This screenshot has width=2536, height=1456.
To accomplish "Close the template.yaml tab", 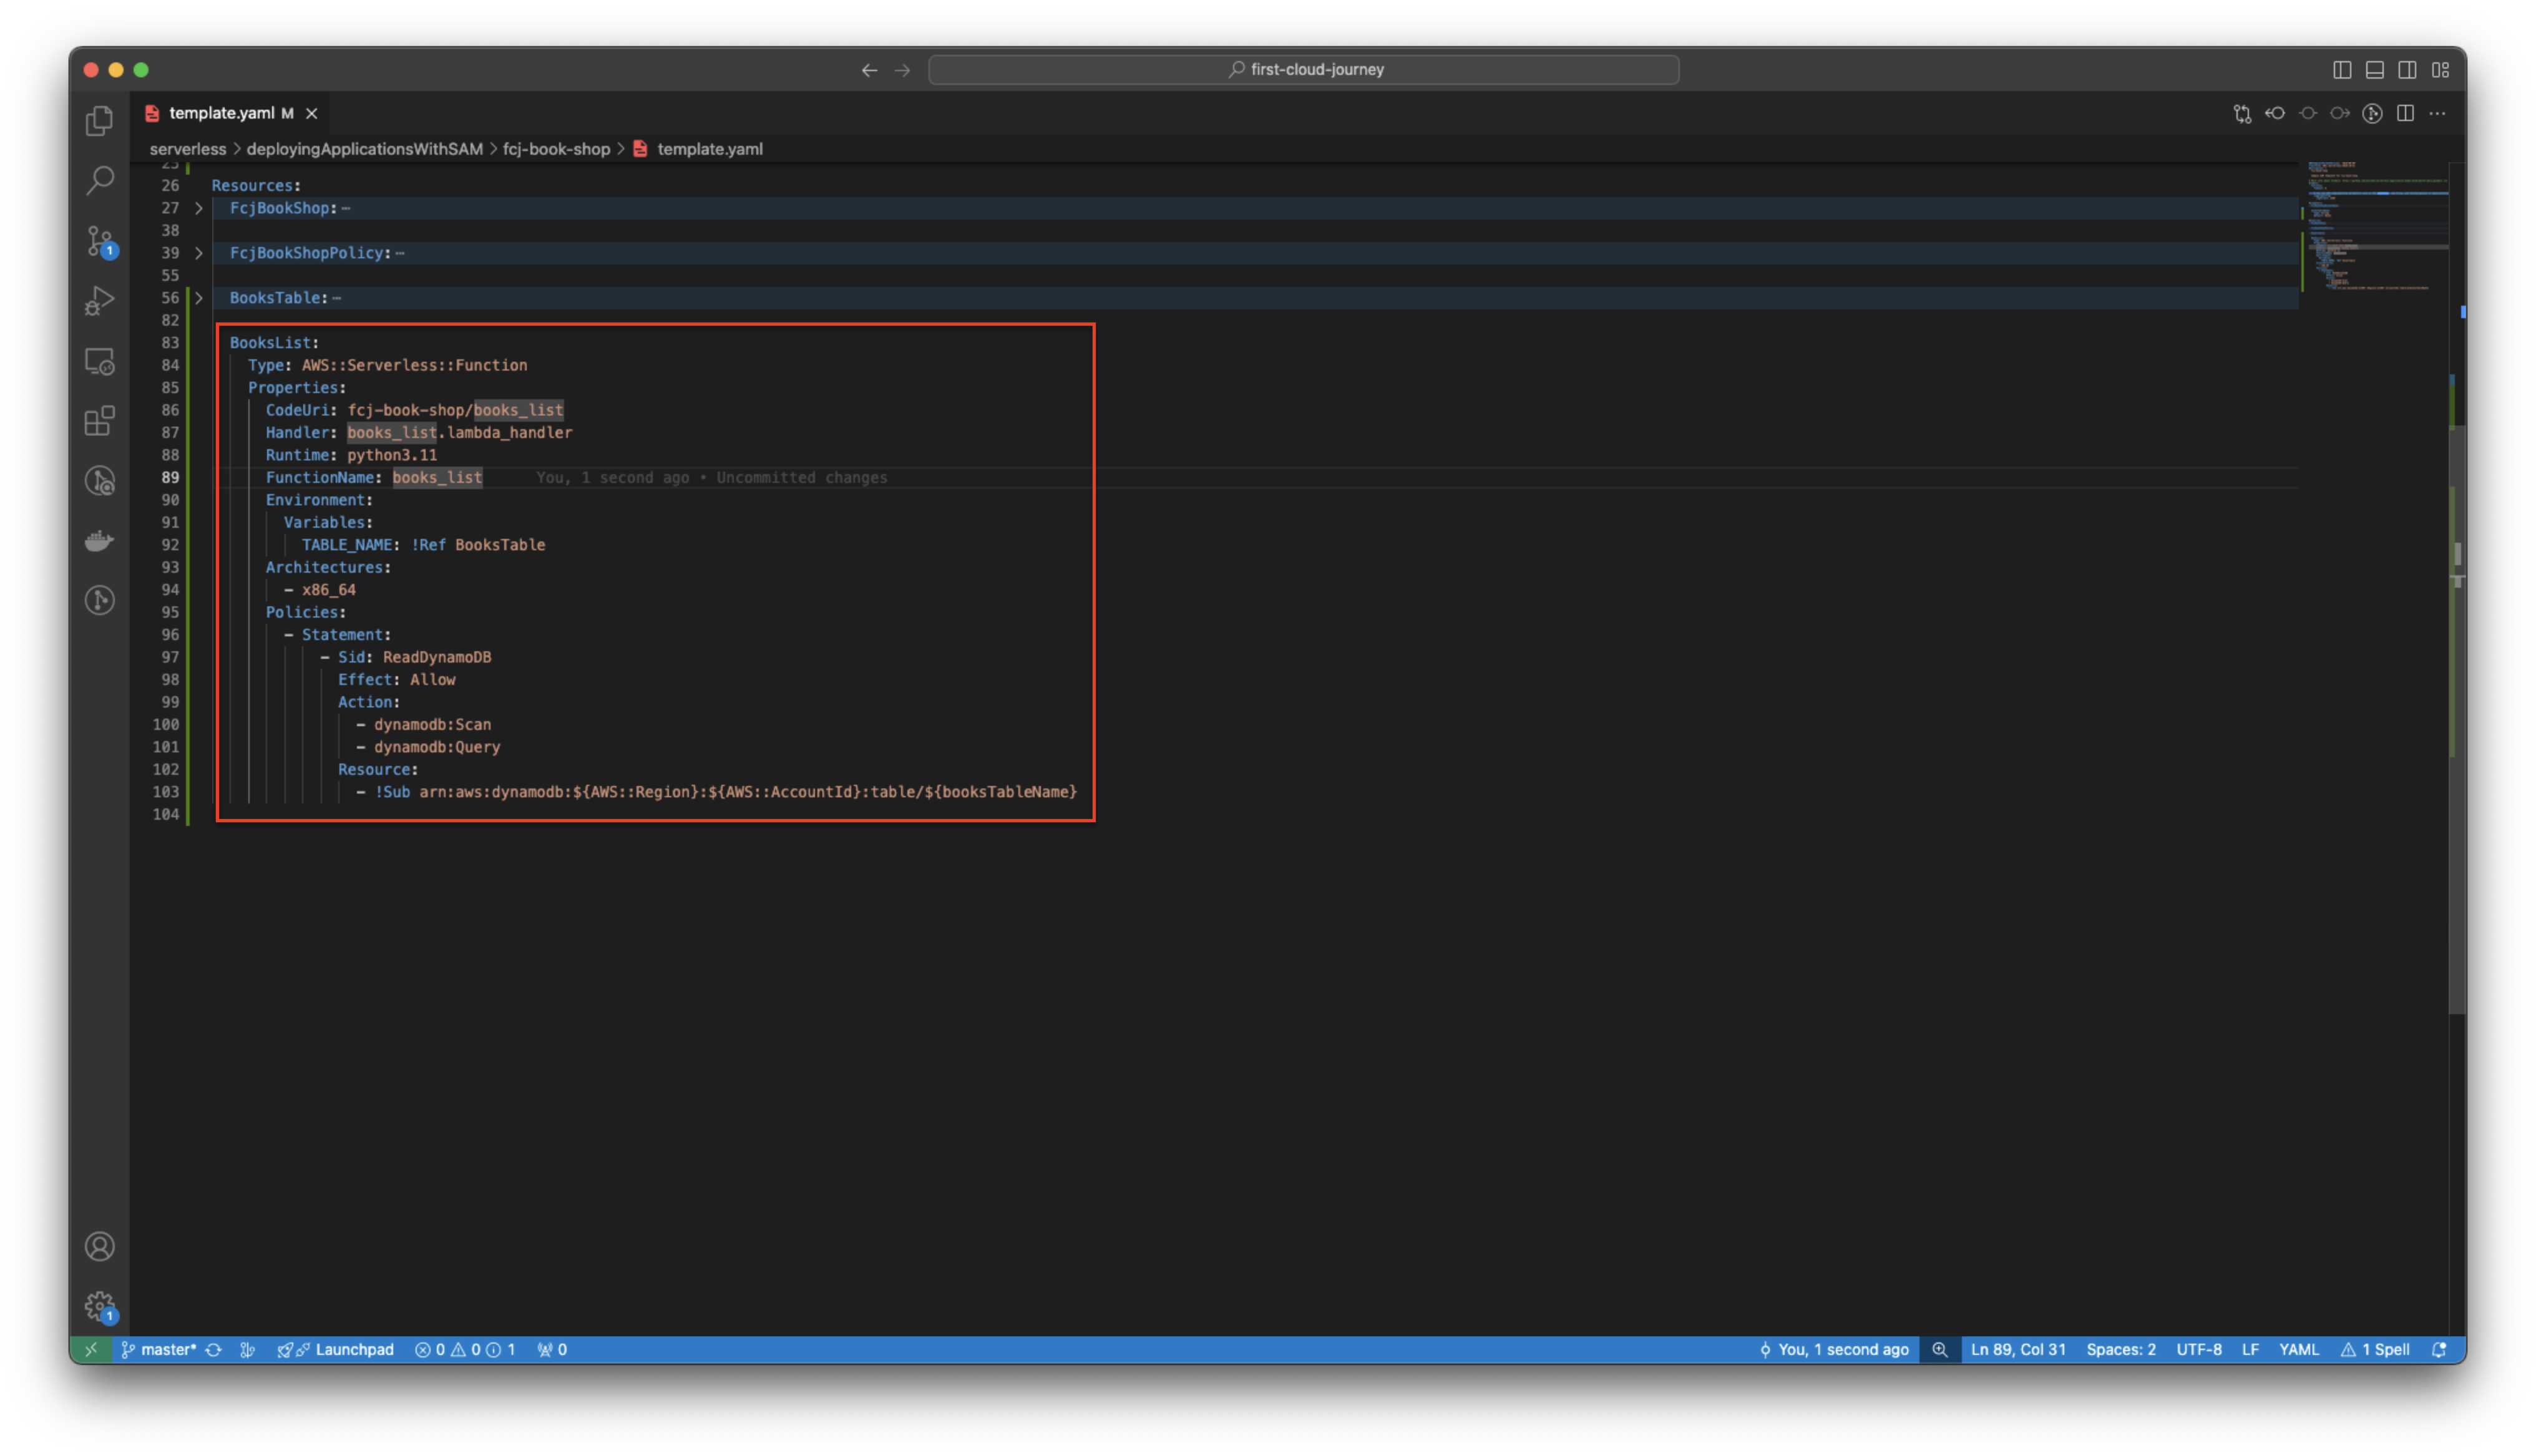I will click(x=311, y=113).
